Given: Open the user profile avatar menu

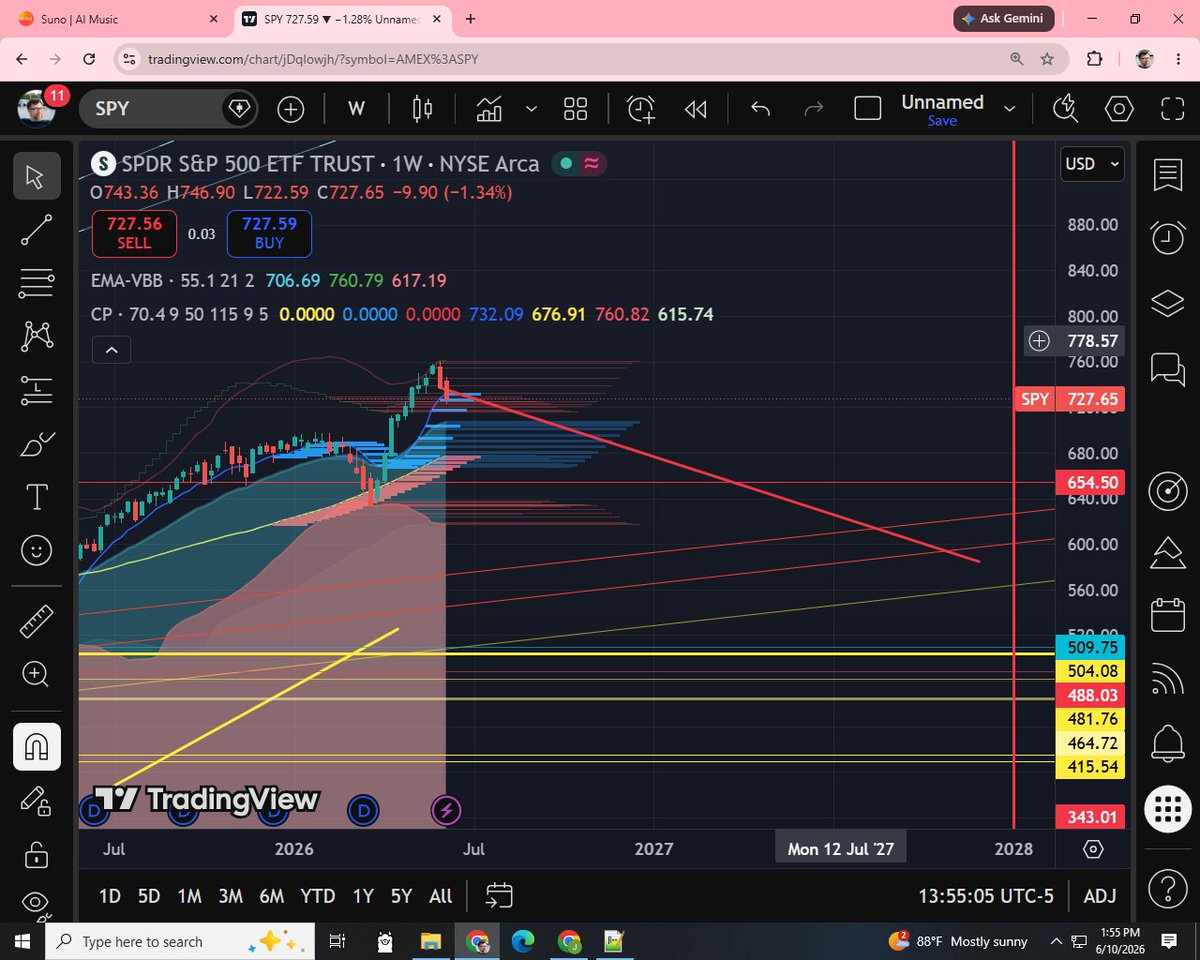Looking at the screenshot, I should 36,108.
